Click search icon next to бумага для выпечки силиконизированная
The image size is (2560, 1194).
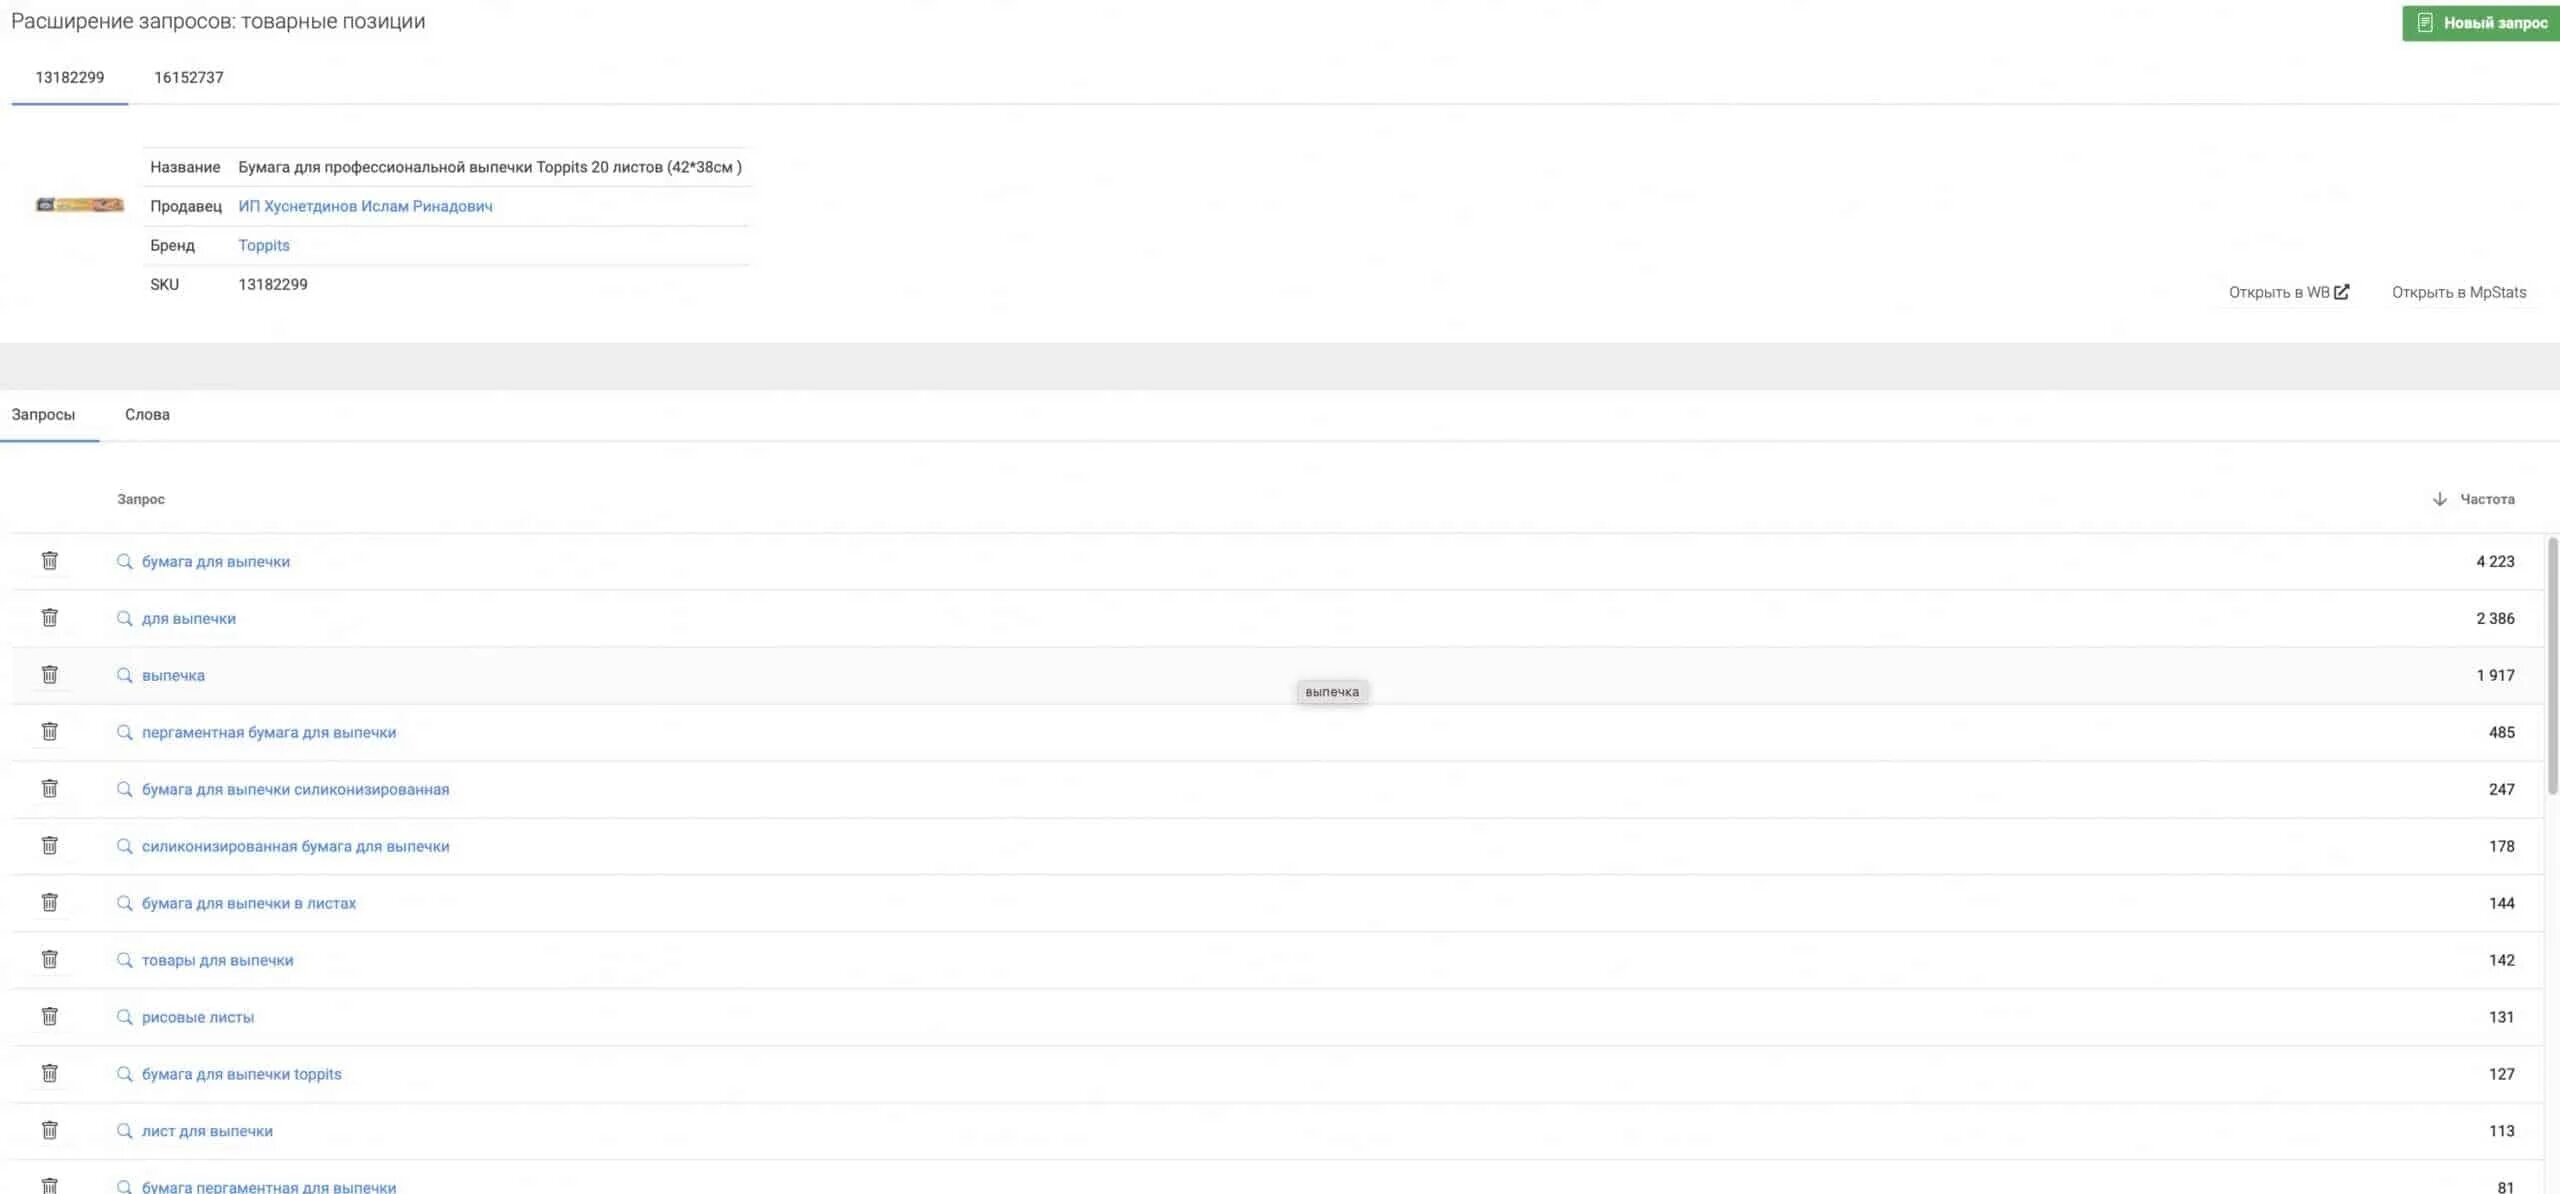124,789
